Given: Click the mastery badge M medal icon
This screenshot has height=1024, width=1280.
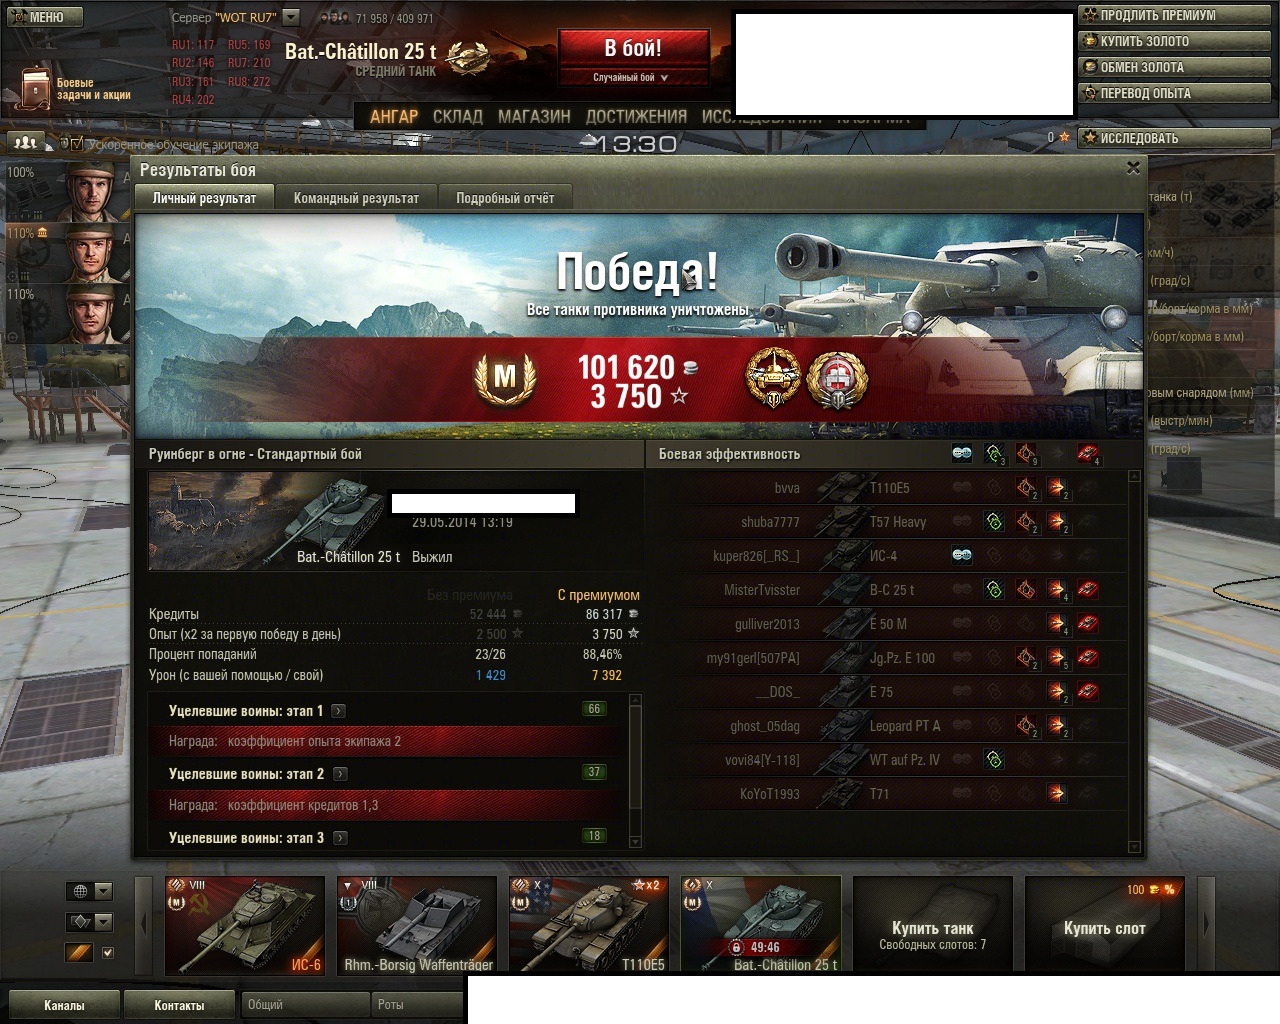Looking at the screenshot, I should [505, 377].
